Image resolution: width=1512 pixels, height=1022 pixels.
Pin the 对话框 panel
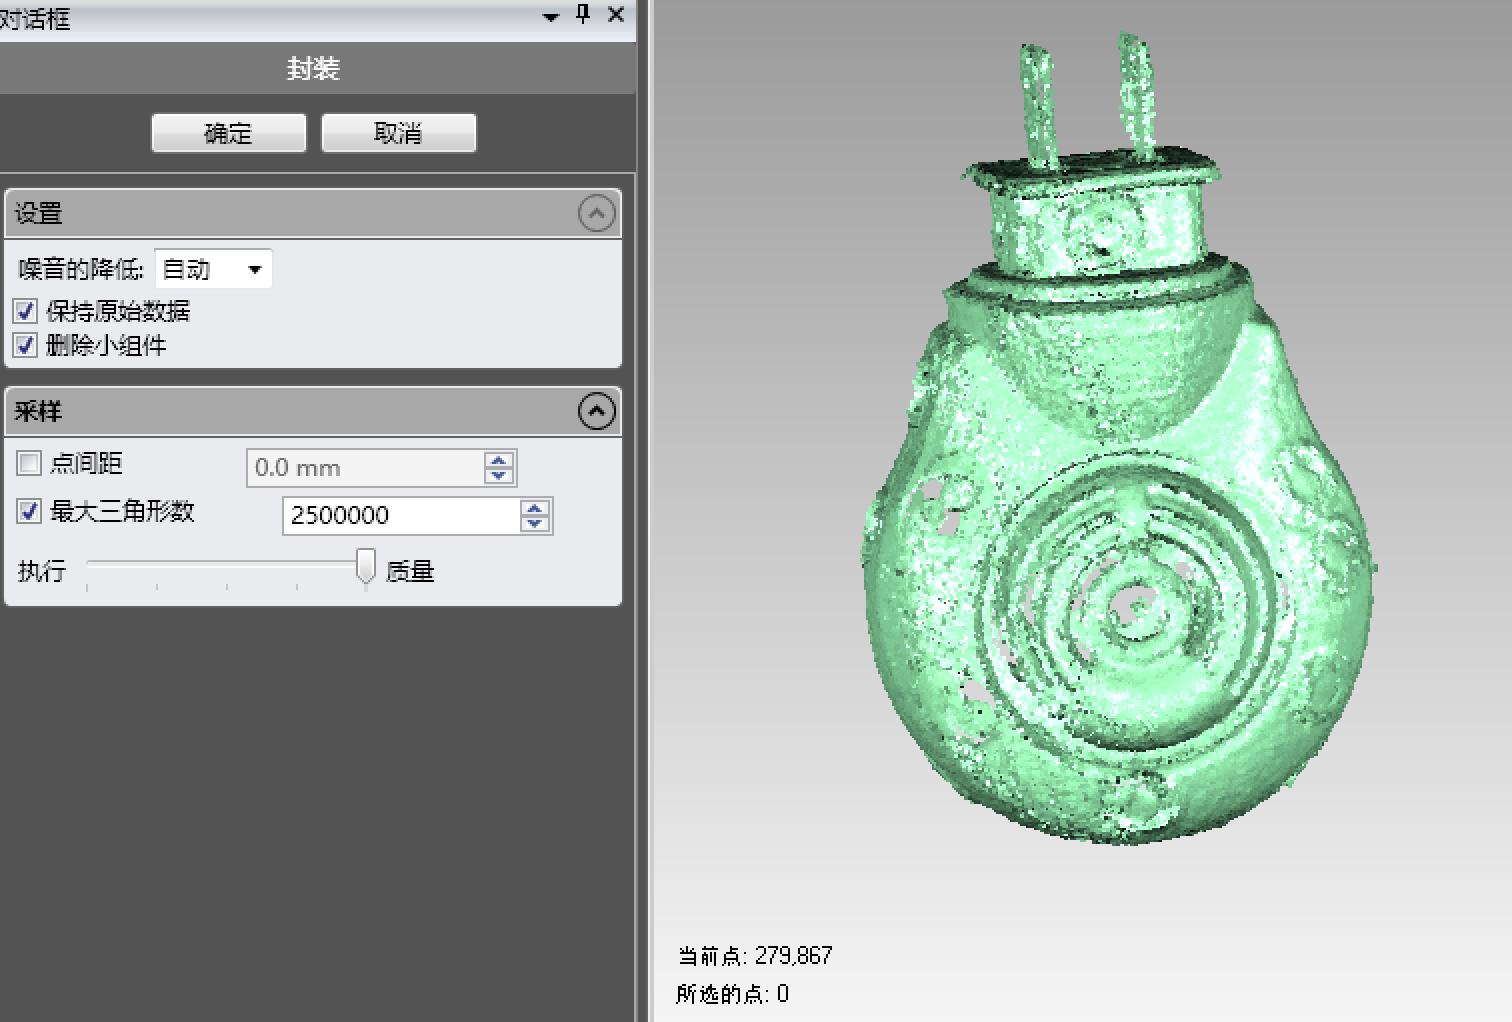click(583, 15)
